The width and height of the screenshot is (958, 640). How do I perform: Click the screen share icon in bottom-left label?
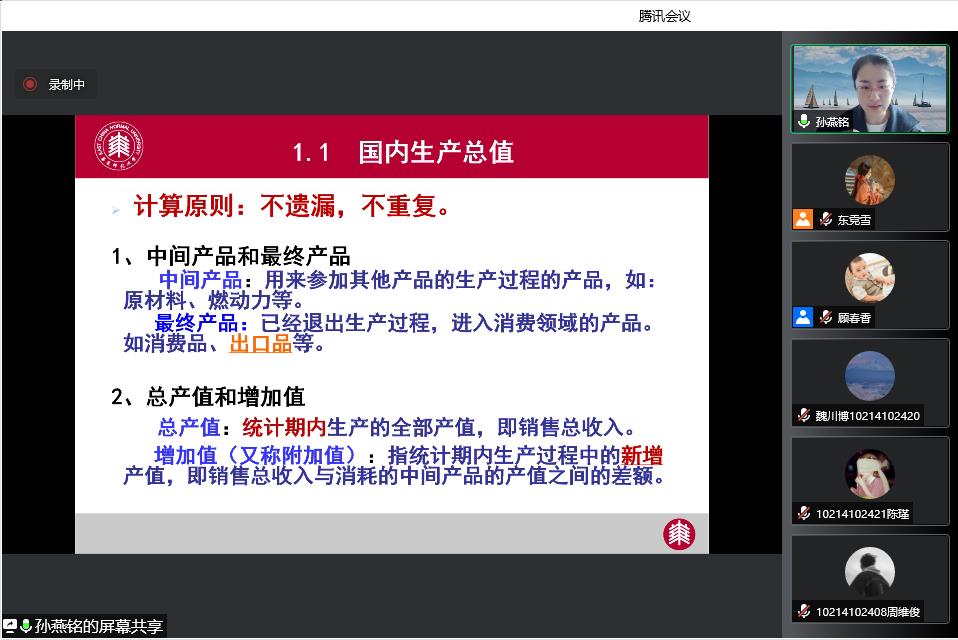coord(10,627)
